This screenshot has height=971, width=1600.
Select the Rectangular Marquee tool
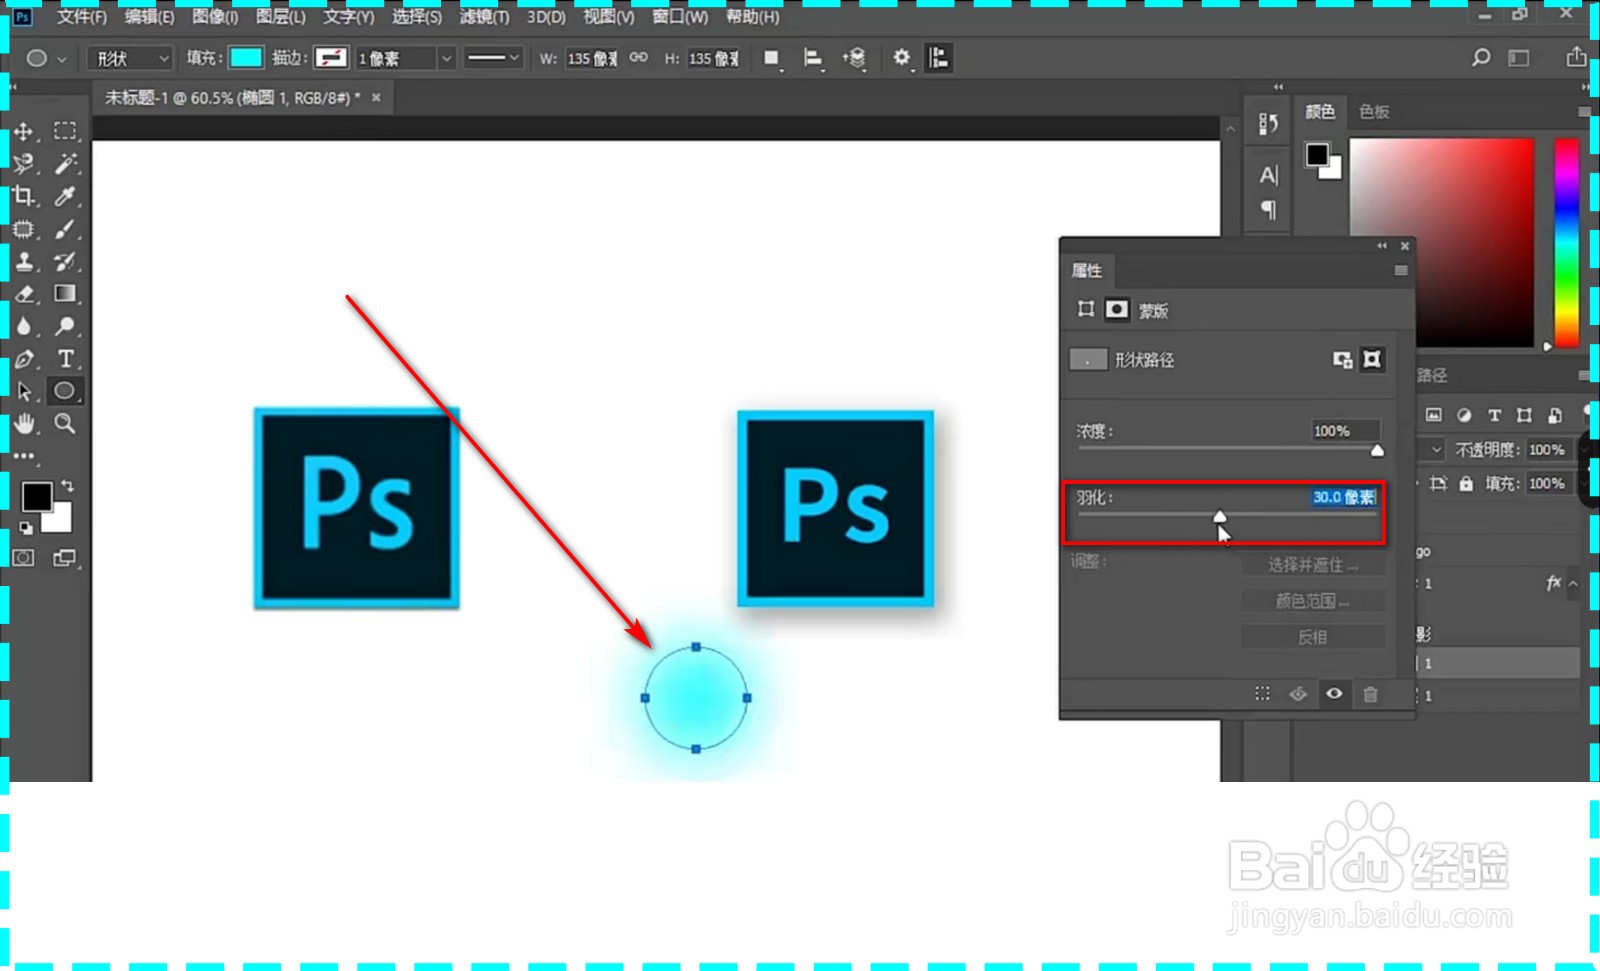65,131
